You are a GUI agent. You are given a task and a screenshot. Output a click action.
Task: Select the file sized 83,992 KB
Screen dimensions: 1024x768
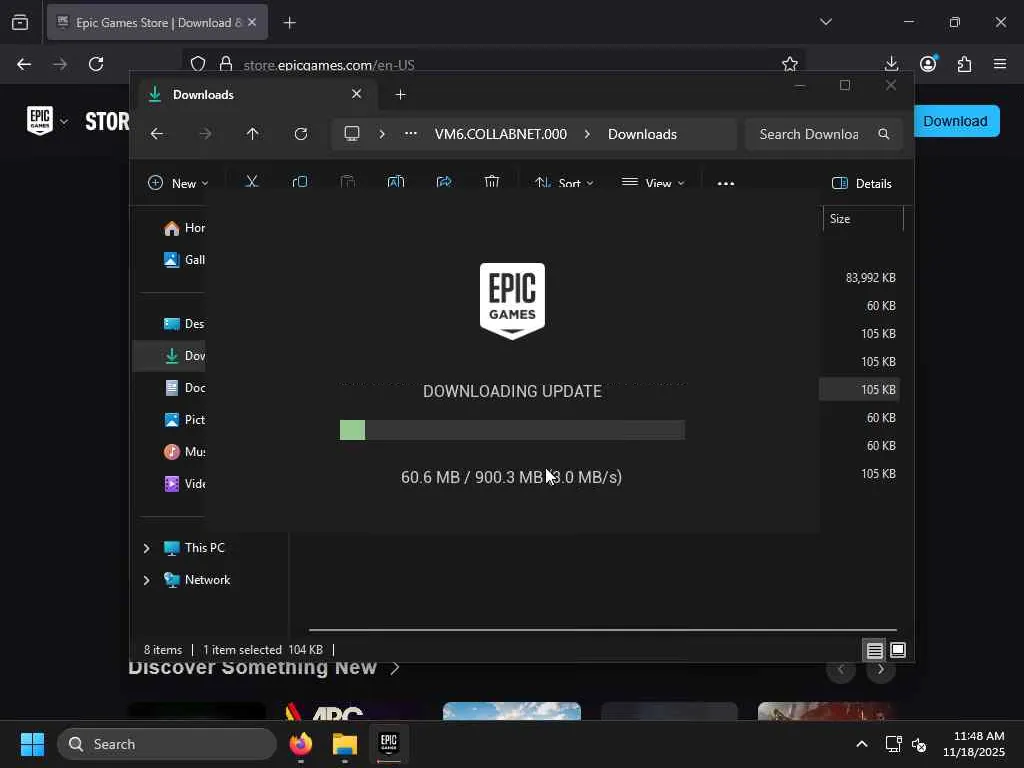(870, 278)
